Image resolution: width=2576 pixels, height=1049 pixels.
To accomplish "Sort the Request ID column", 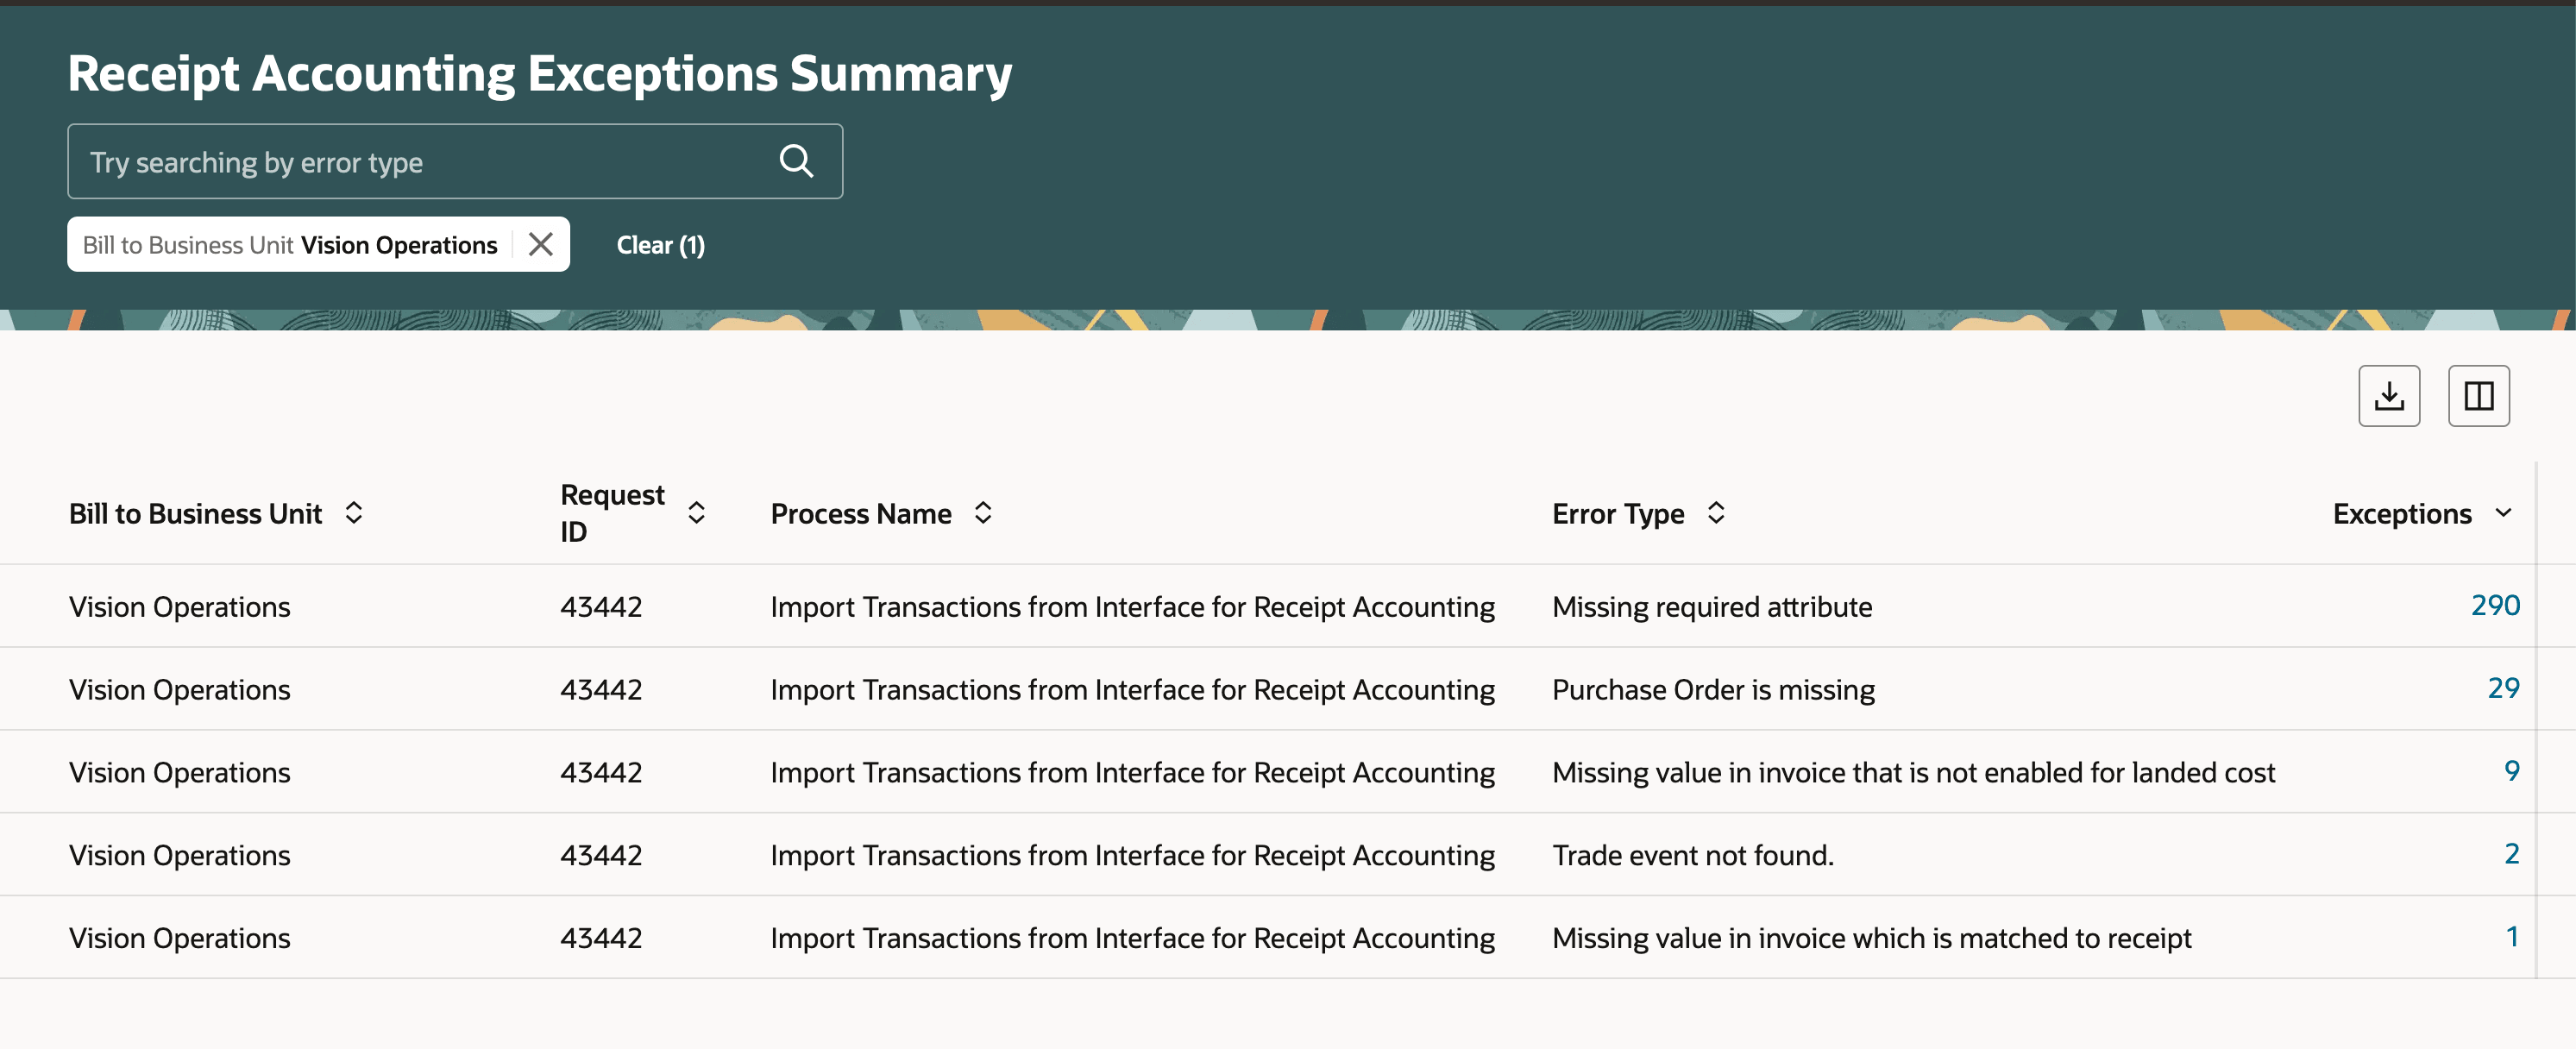I will (696, 513).
